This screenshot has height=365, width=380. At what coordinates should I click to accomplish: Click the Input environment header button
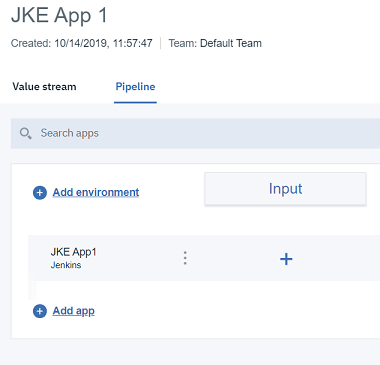(285, 189)
